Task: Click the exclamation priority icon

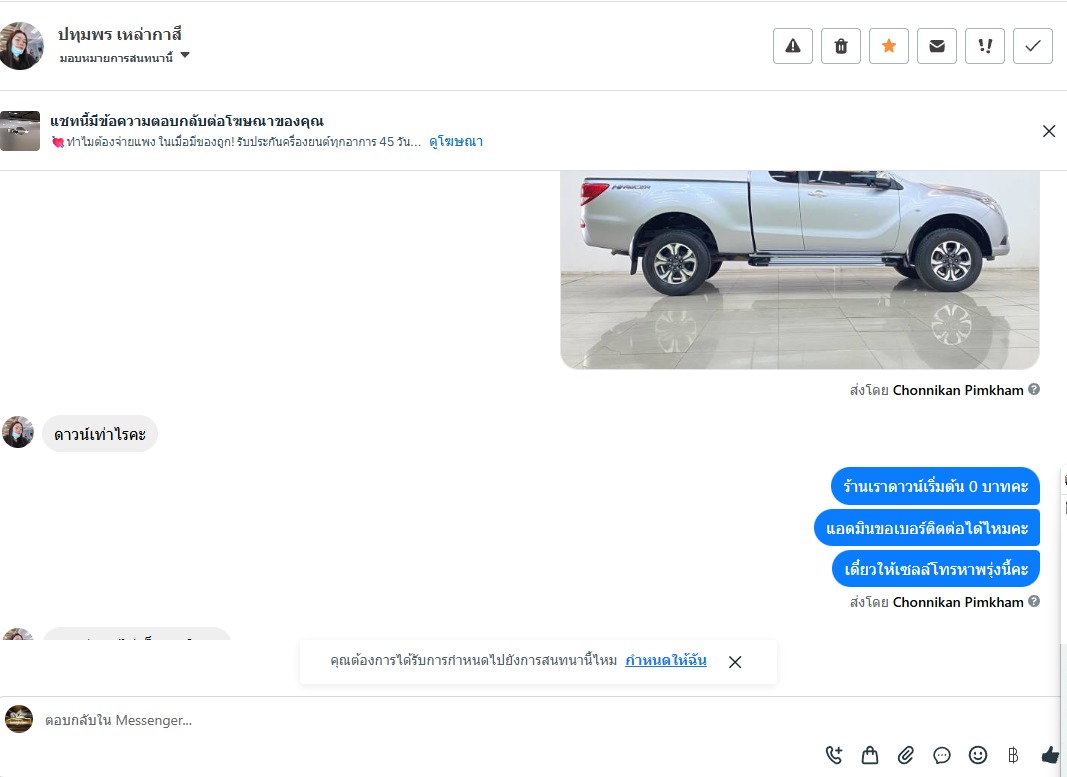Action: pos(985,46)
